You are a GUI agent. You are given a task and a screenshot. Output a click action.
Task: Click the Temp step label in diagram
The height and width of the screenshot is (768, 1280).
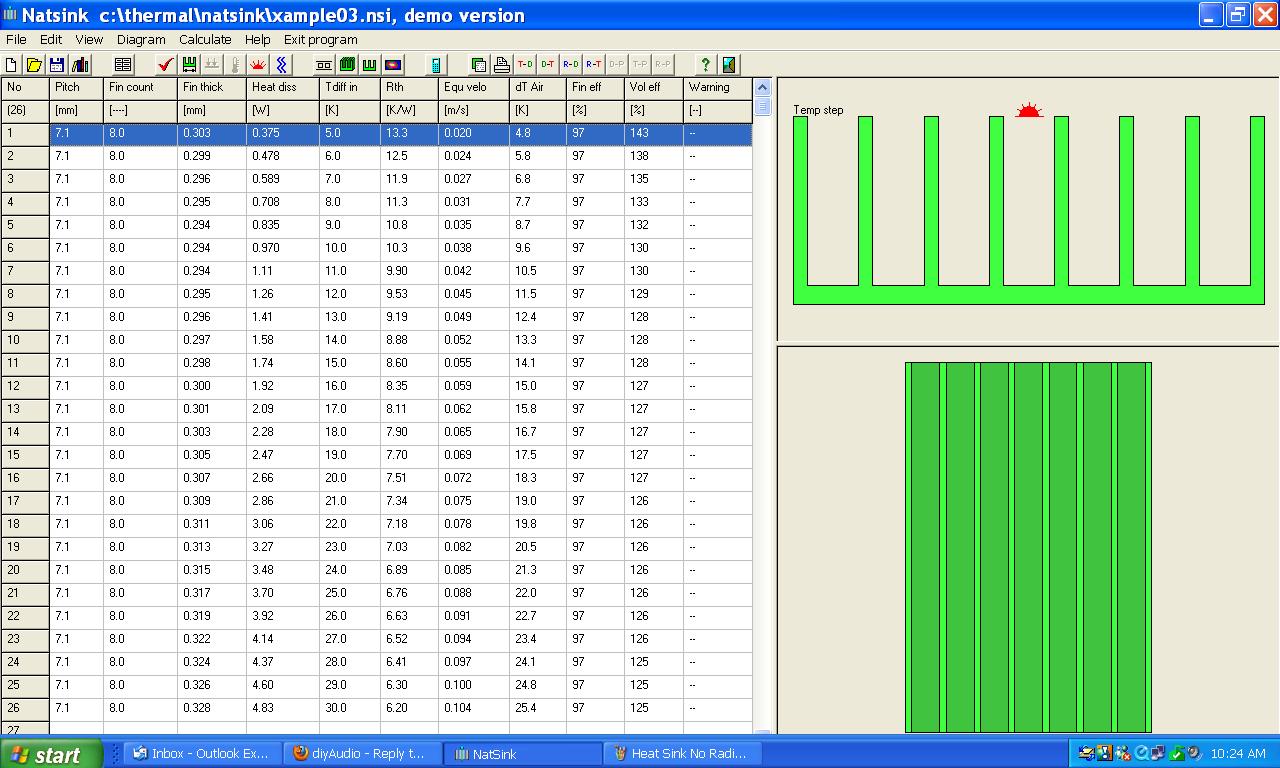click(818, 110)
